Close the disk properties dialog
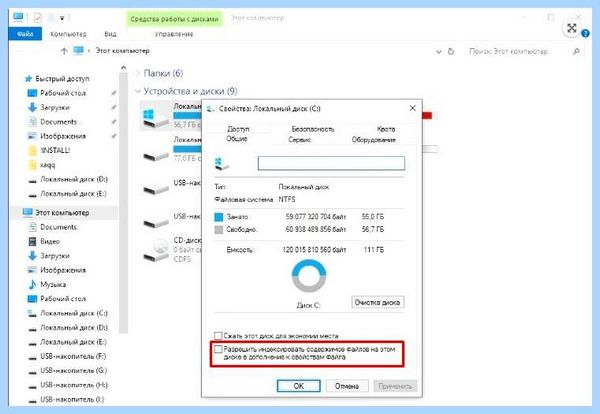 click(412, 108)
